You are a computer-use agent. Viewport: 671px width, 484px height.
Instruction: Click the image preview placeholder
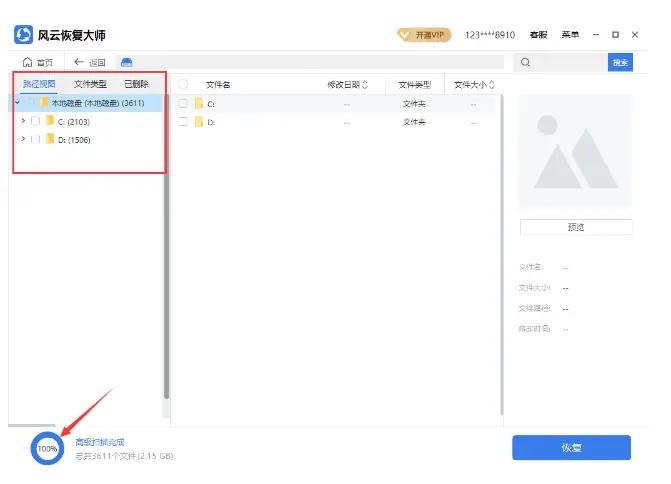[575, 152]
